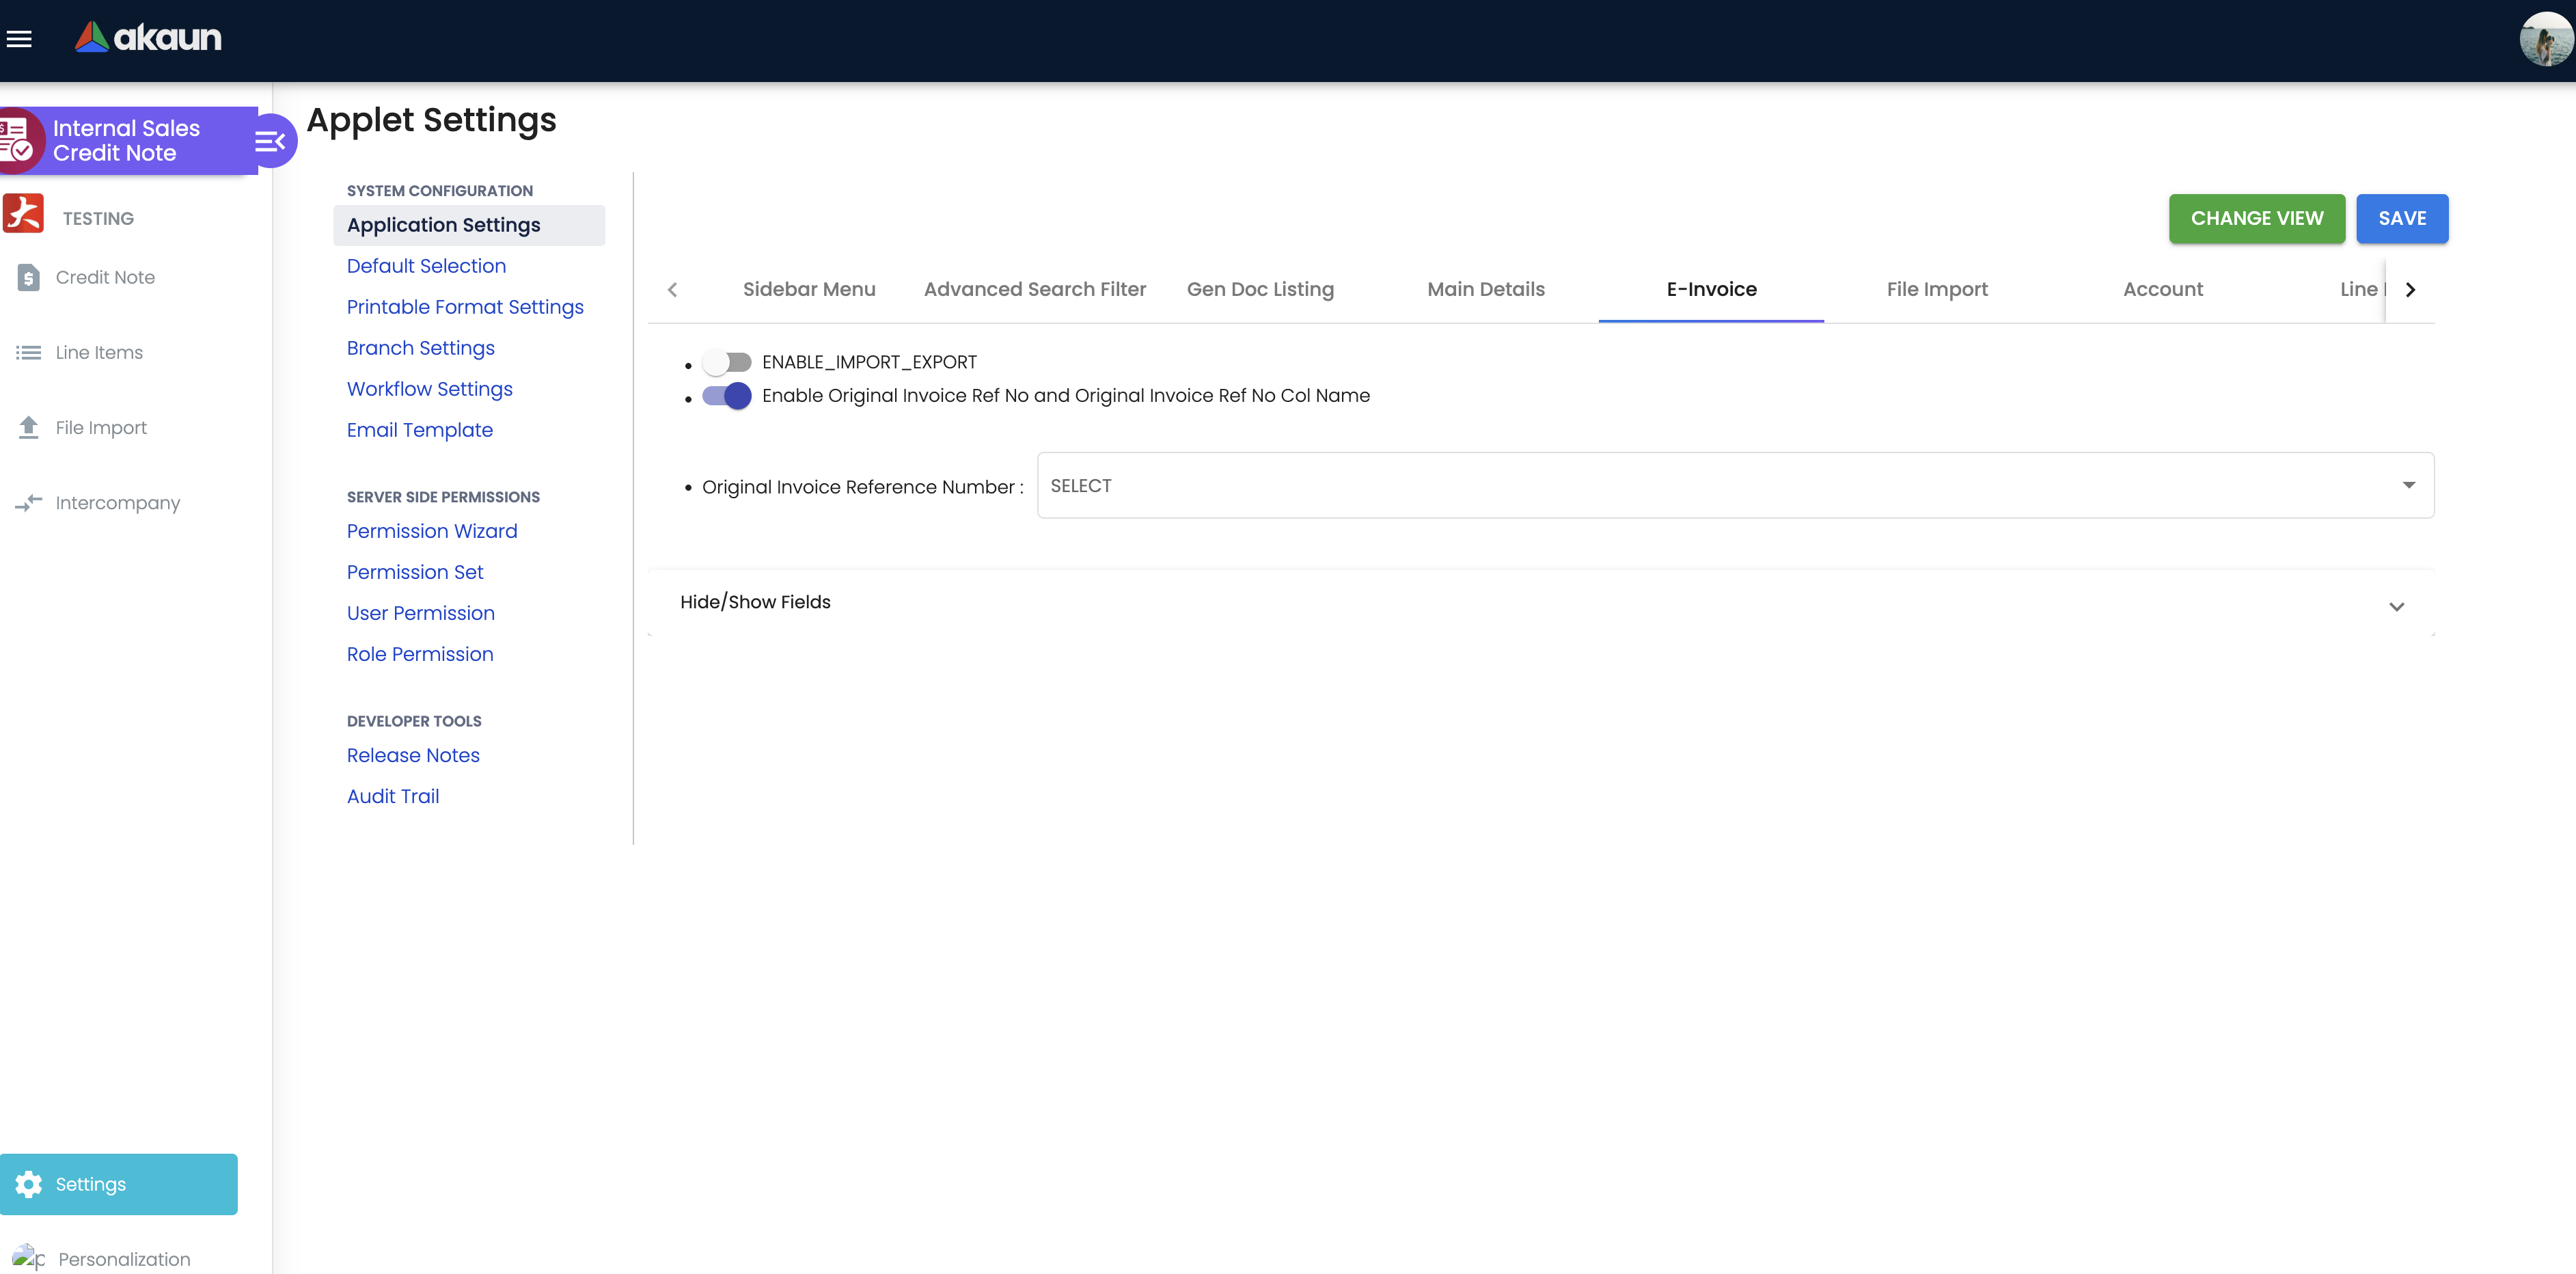2576x1274 pixels.
Task: Open Release Notes
Action: [413, 755]
